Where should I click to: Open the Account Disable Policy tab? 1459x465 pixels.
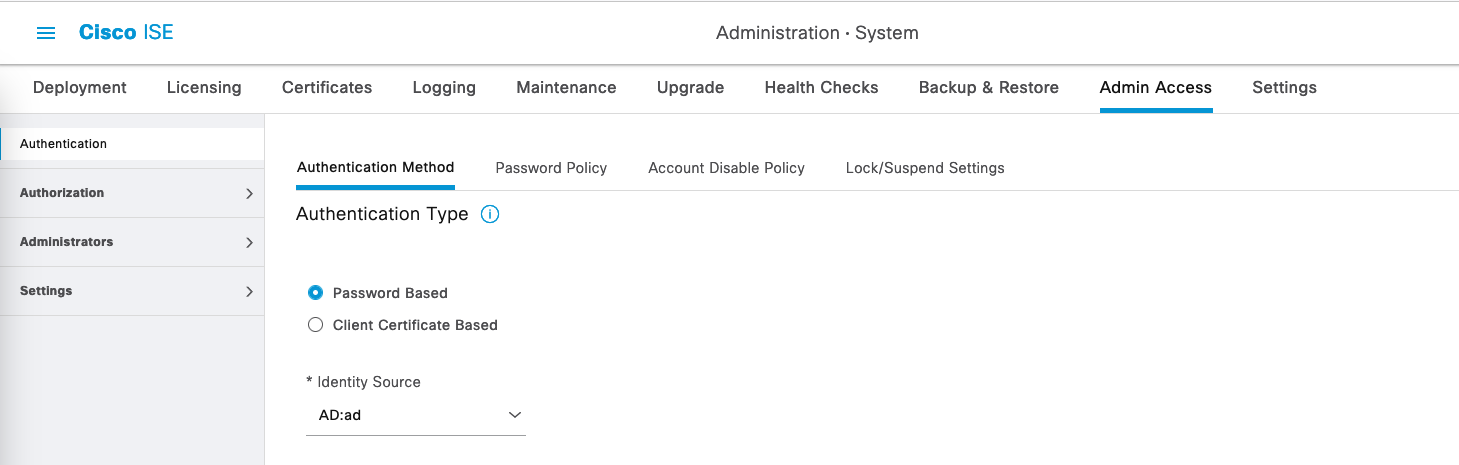point(726,168)
